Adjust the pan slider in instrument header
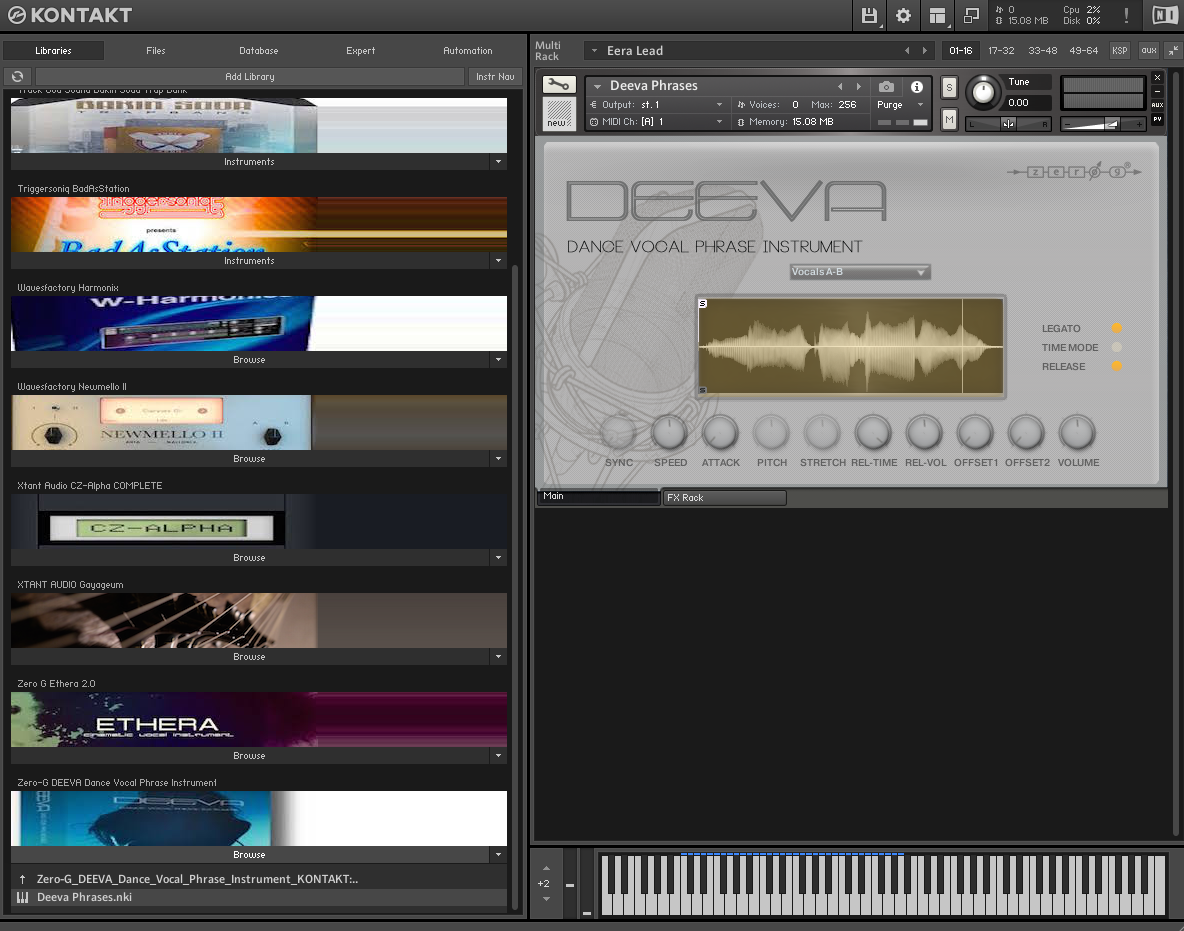The height and width of the screenshot is (931, 1184). (x=1008, y=123)
